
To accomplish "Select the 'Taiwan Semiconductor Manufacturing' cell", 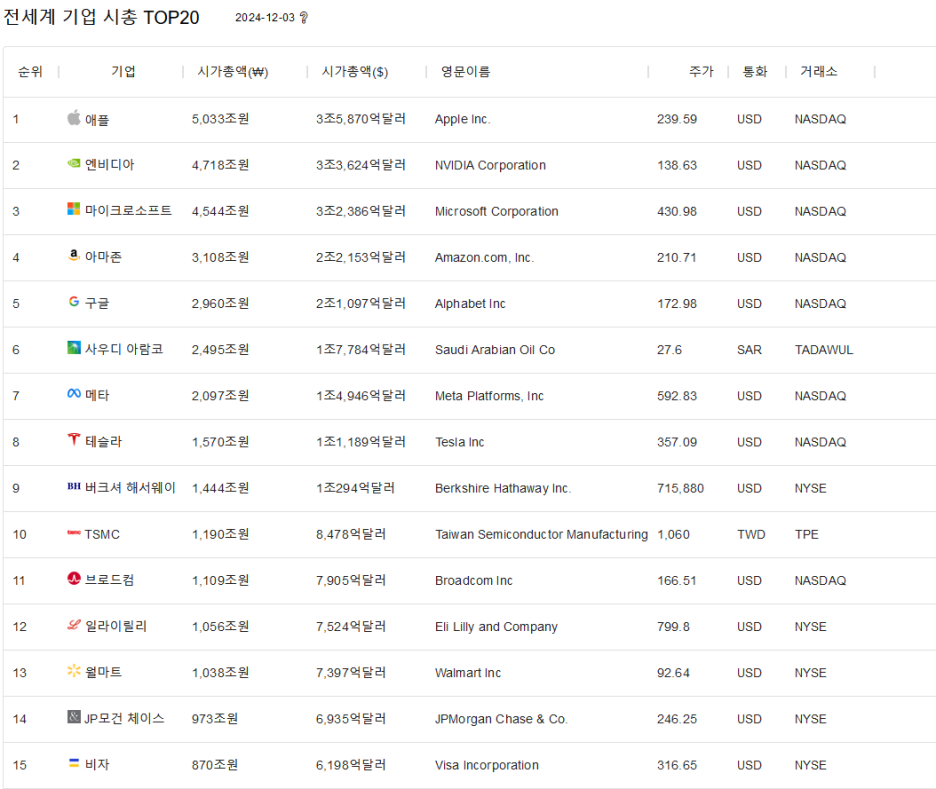I will (x=541, y=534).
